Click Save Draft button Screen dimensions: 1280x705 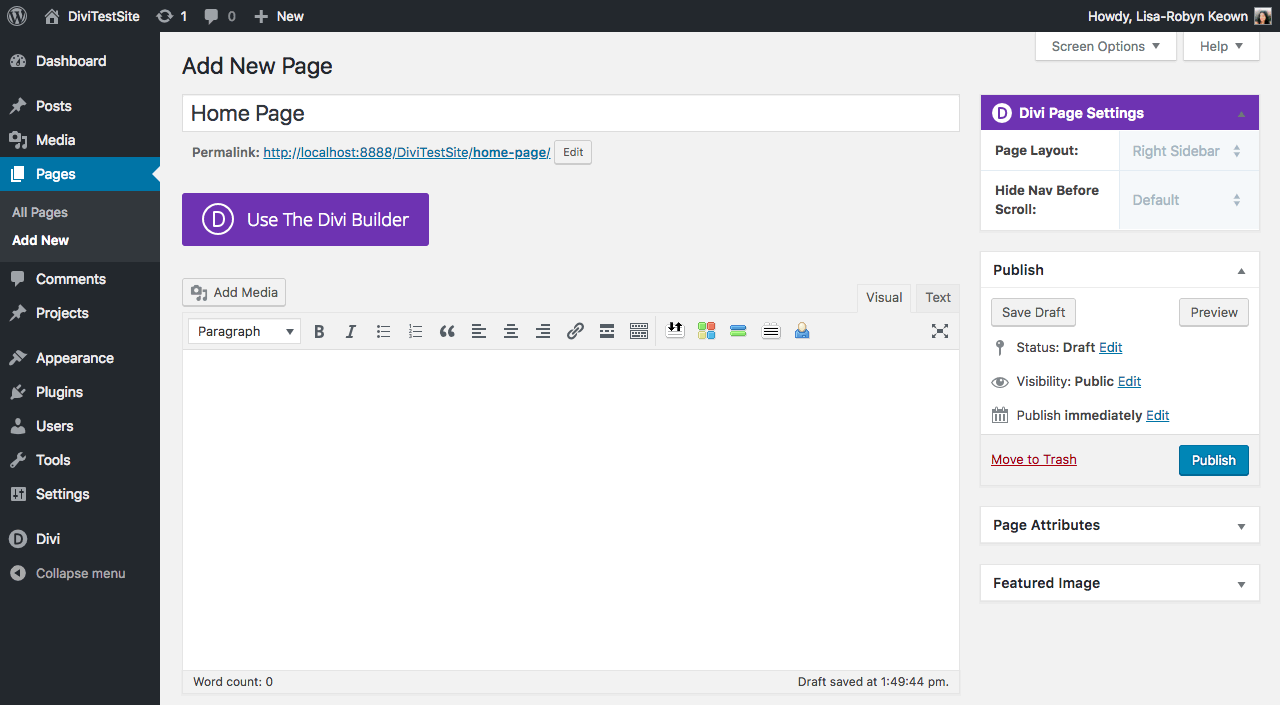click(1033, 312)
